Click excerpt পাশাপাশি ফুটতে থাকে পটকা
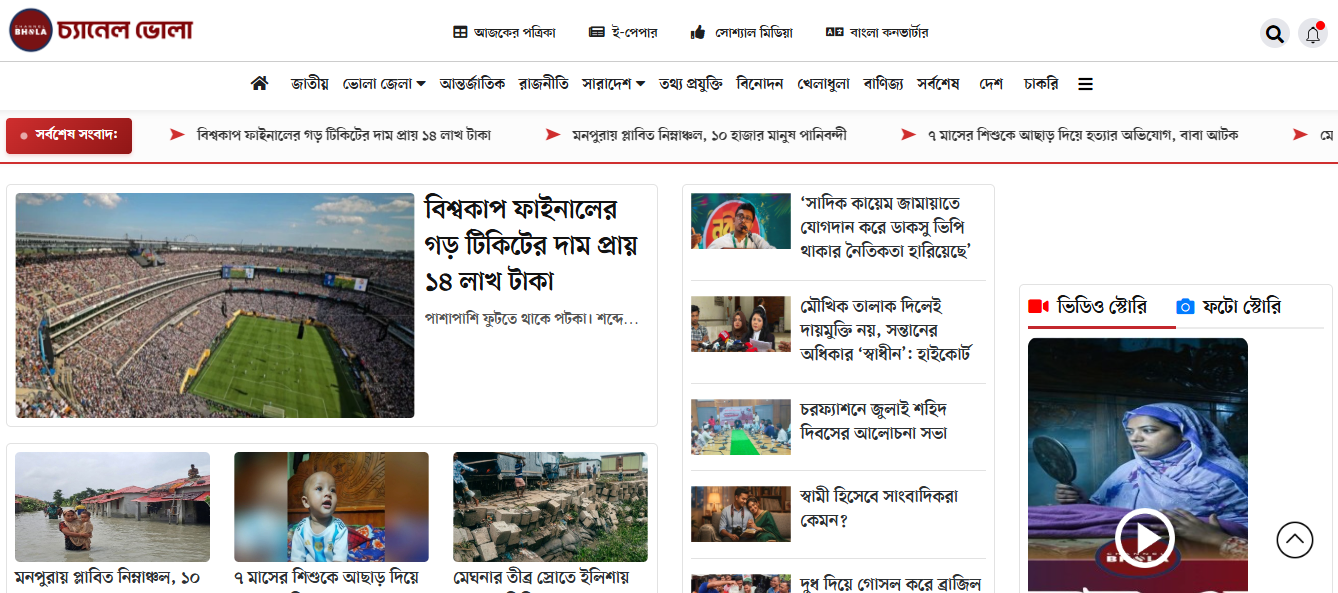This screenshot has height=593, width=1338. (532, 319)
